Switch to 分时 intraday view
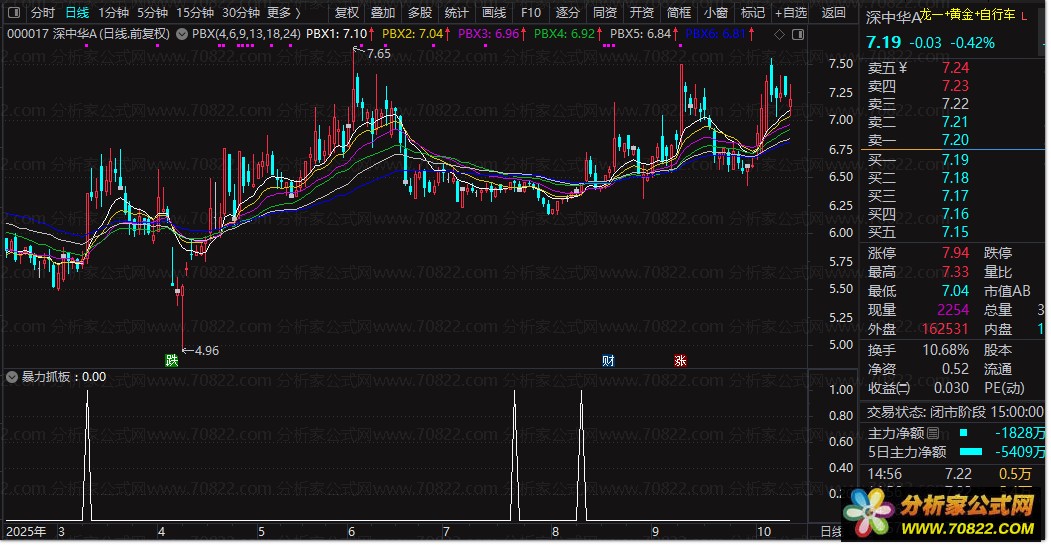 [43, 13]
